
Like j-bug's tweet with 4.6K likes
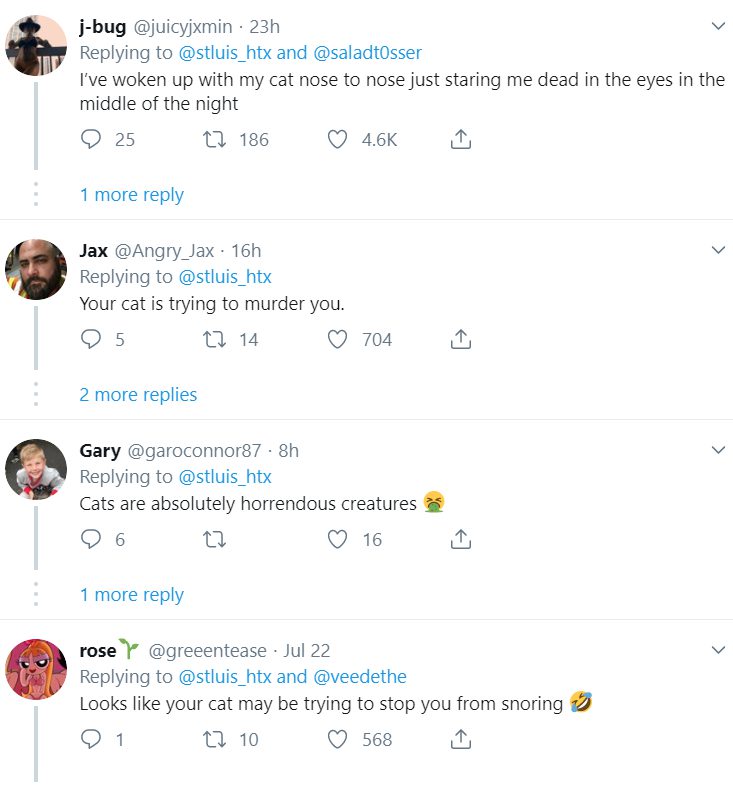point(338,140)
